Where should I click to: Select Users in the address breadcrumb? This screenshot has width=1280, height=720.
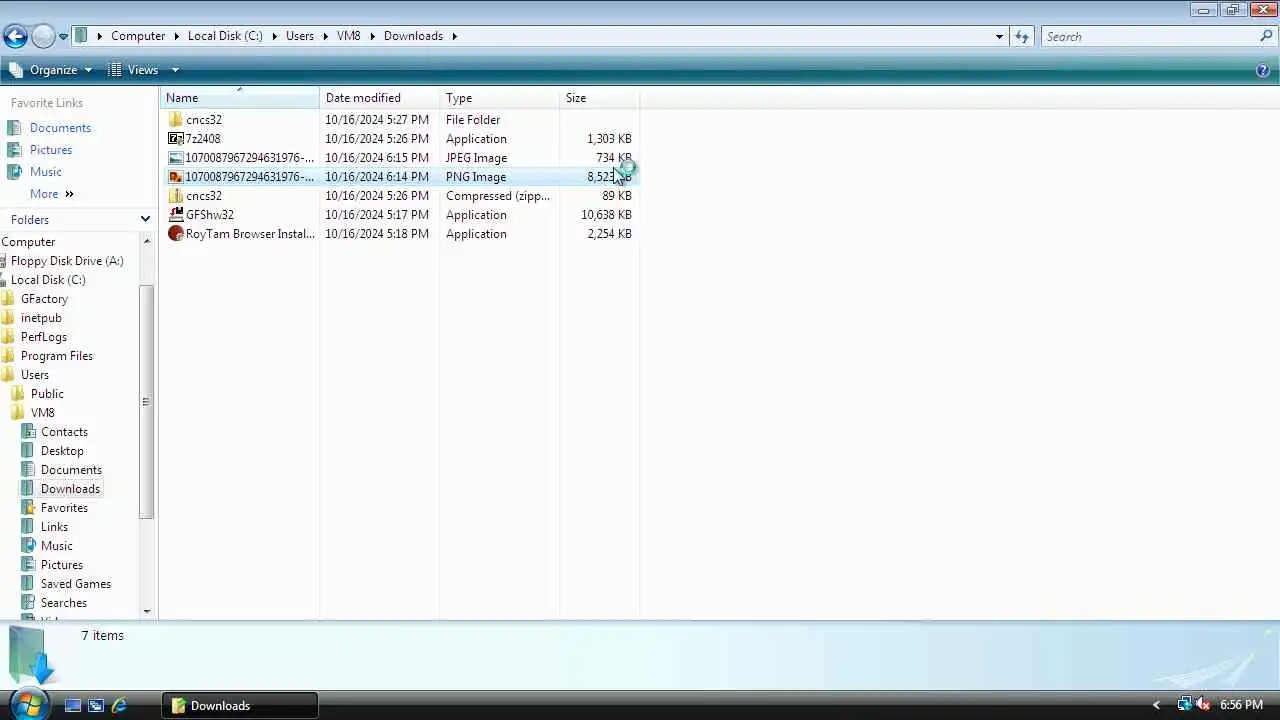tap(300, 36)
